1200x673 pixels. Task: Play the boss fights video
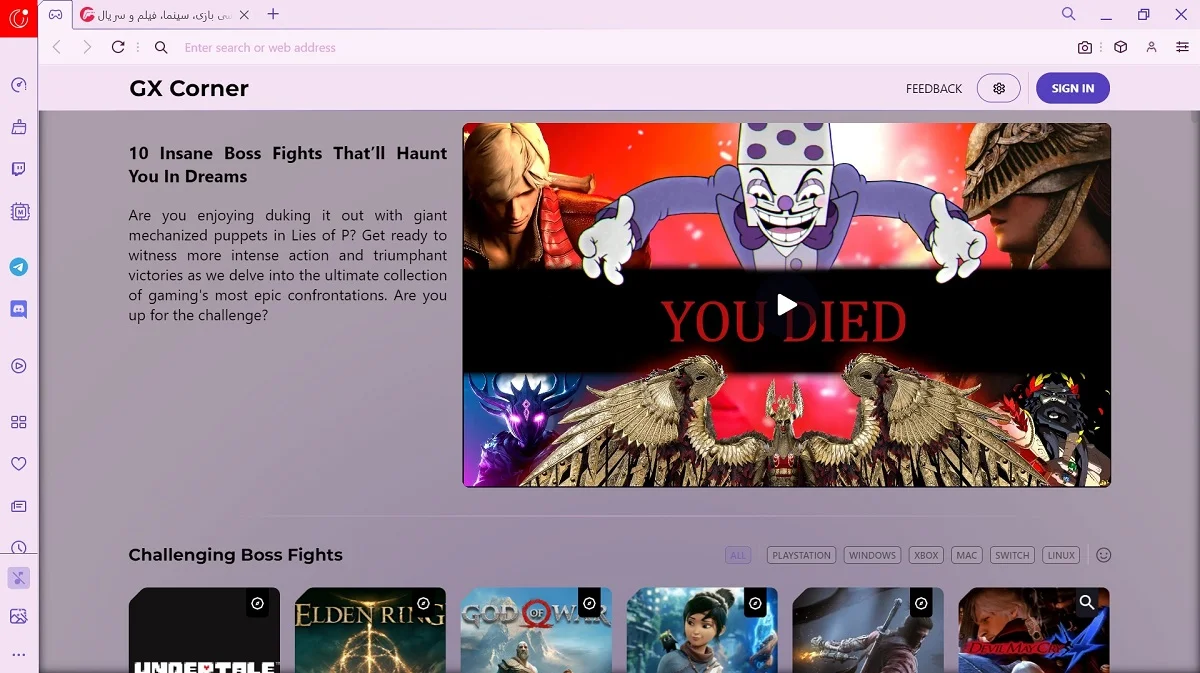click(787, 305)
